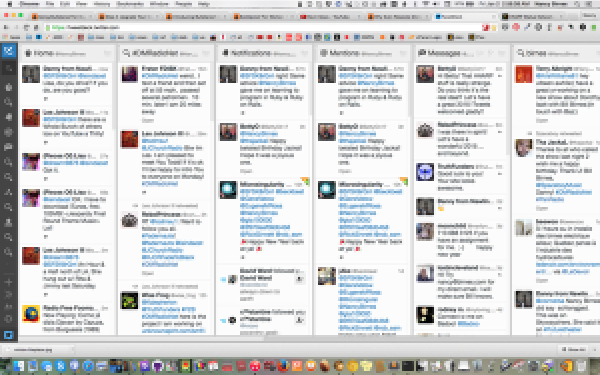Click first #OMRadioNet tweet avatar

(130, 74)
